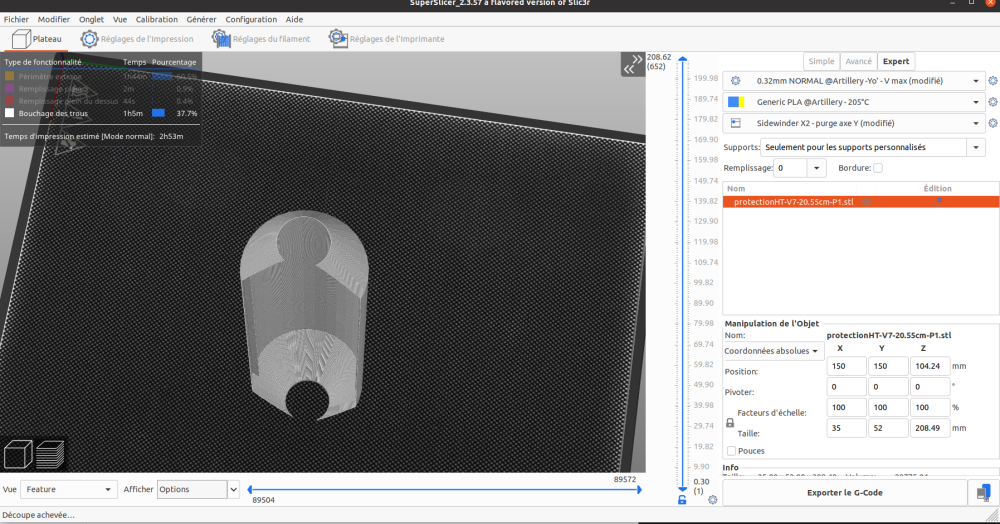Open Réglages de l'Imprimante tab
The height and width of the screenshot is (524, 1000).
click(x=386, y=39)
